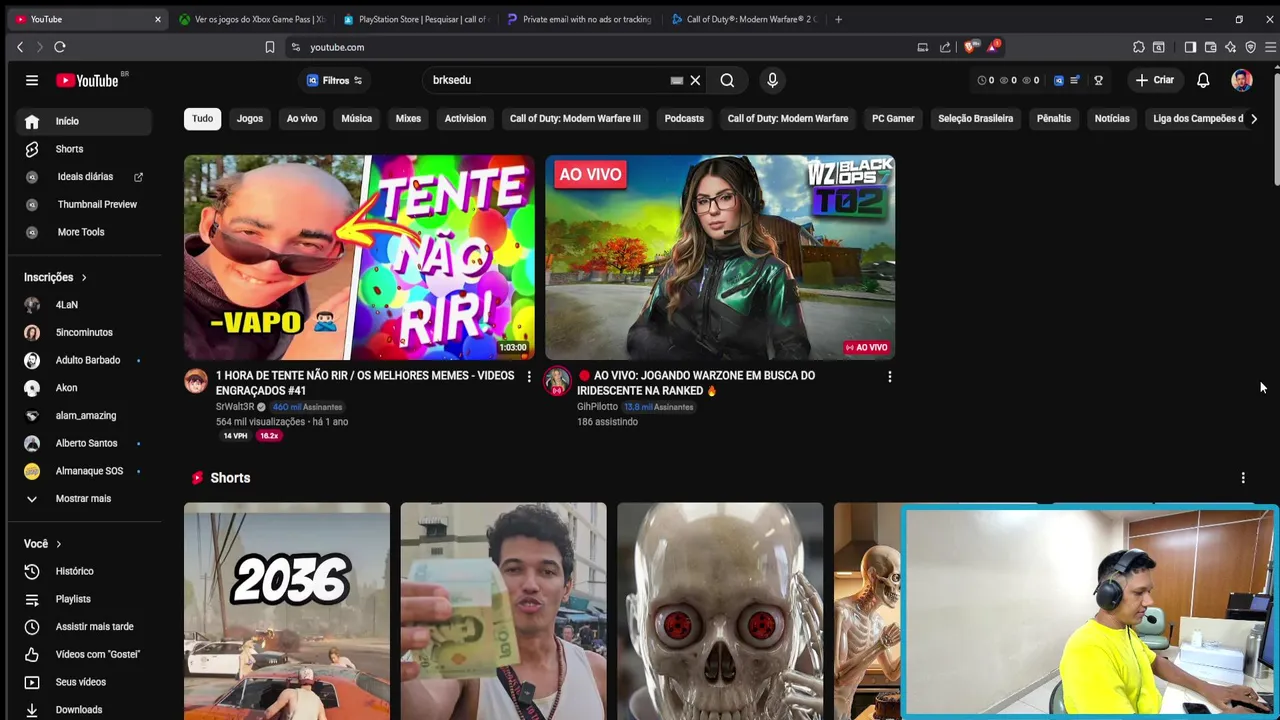Click the share page icon in address bar
Image resolution: width=1280 pixels, height=720 pixels.
coord(945,47)
